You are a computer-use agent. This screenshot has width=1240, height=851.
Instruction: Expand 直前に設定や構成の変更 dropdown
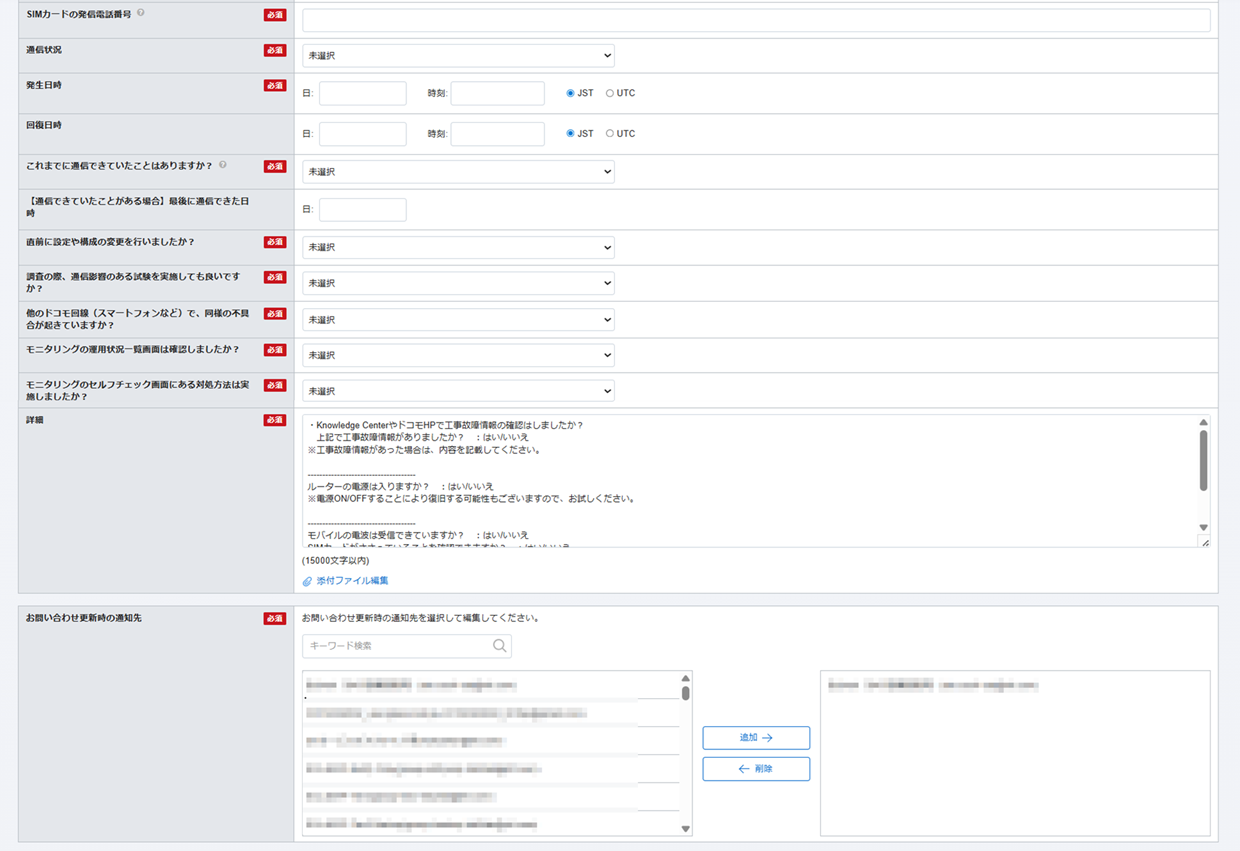[x=458, y=247]
